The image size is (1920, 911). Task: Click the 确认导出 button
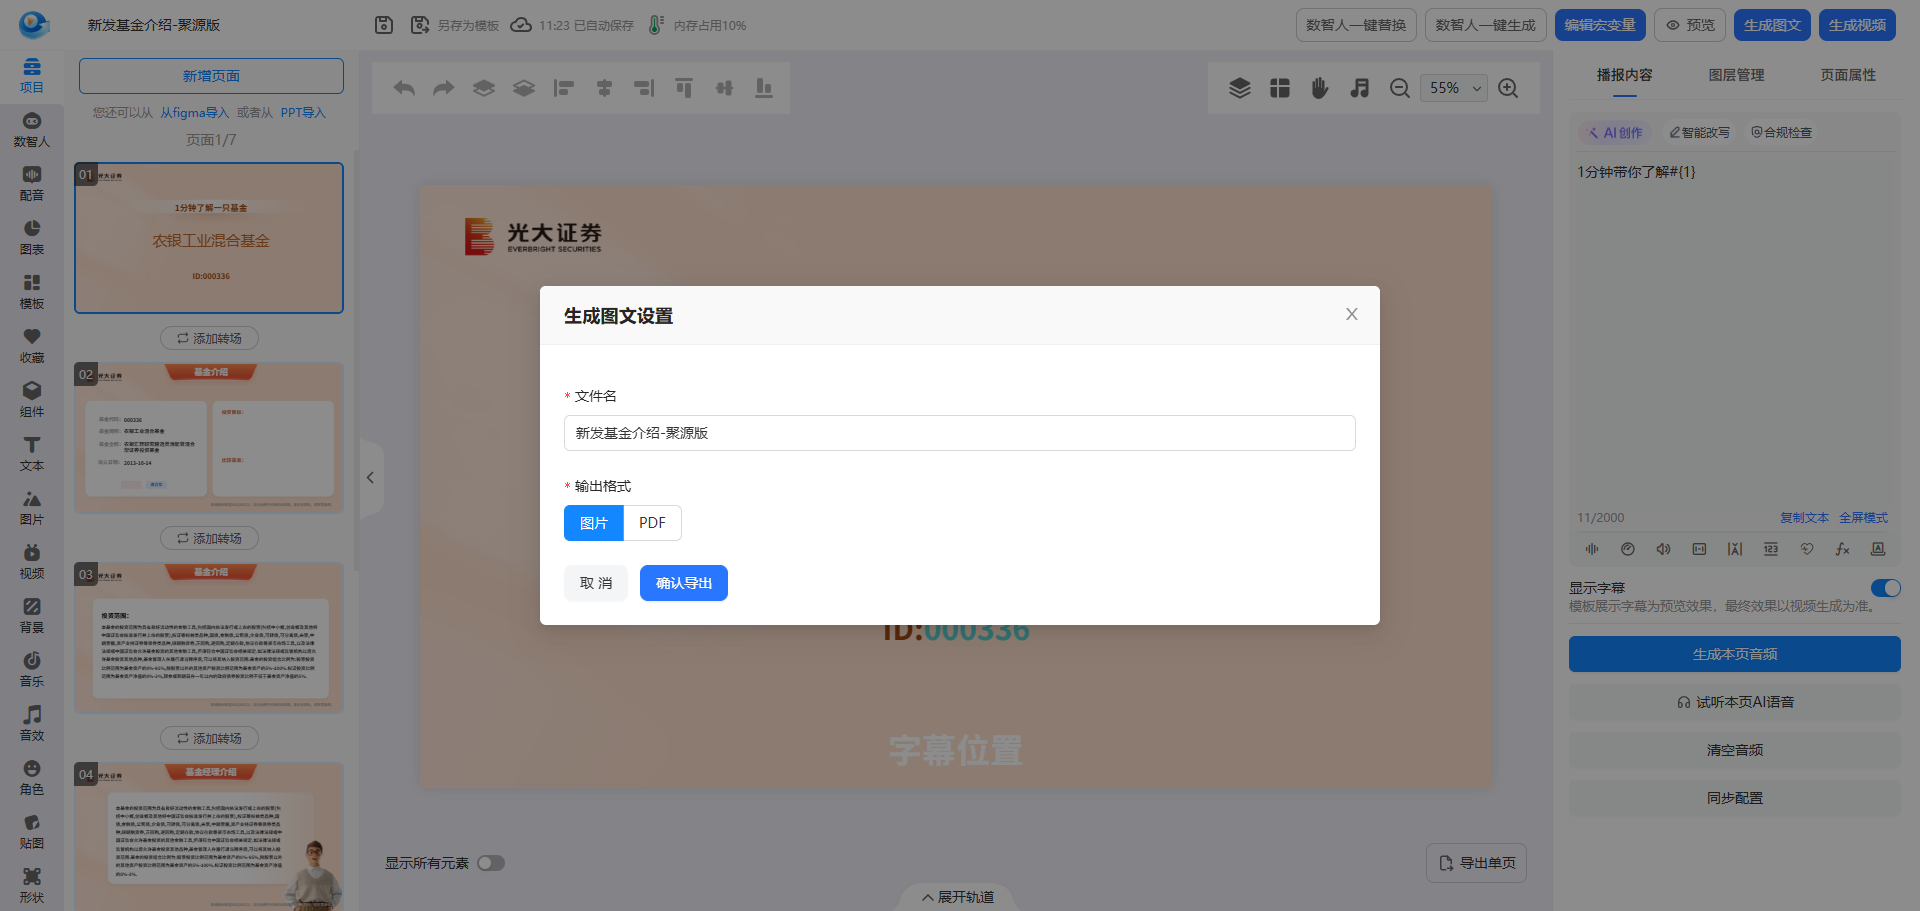[684, 583]
